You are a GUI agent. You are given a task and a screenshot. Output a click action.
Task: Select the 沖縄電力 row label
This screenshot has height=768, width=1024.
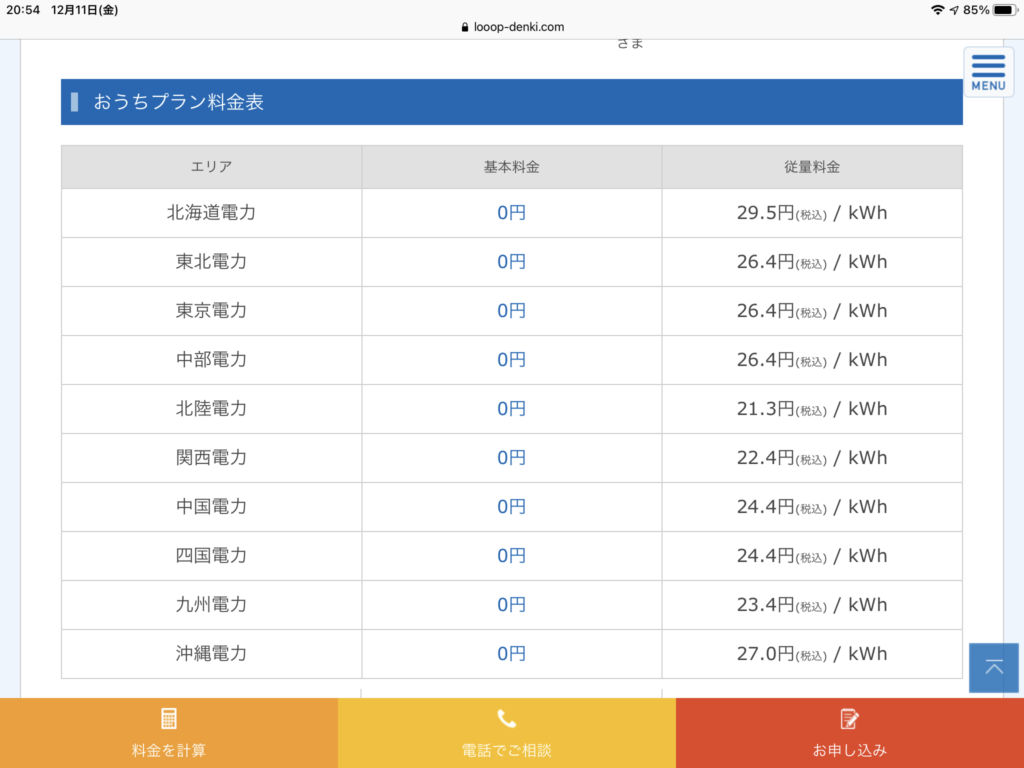click(x=211, y=654)
